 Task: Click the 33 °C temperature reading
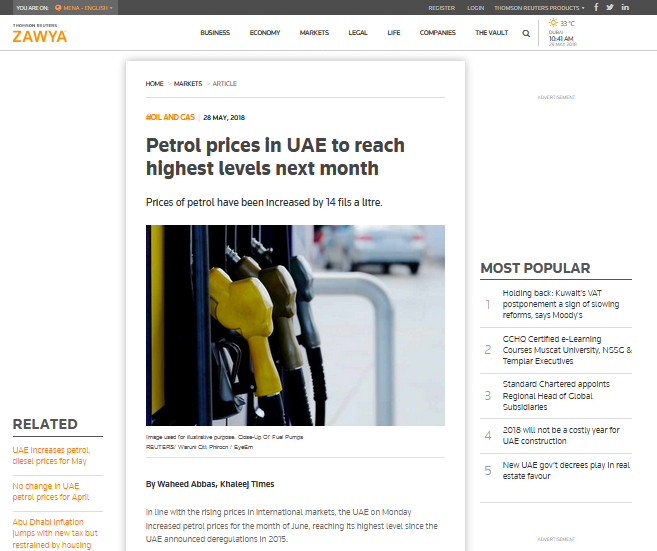pyautogui.click(x=567, y=23)
